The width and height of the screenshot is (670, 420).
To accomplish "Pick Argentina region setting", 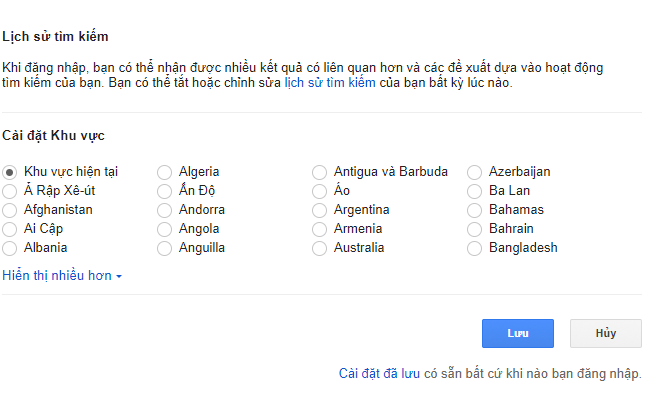I will pos(320,210).
